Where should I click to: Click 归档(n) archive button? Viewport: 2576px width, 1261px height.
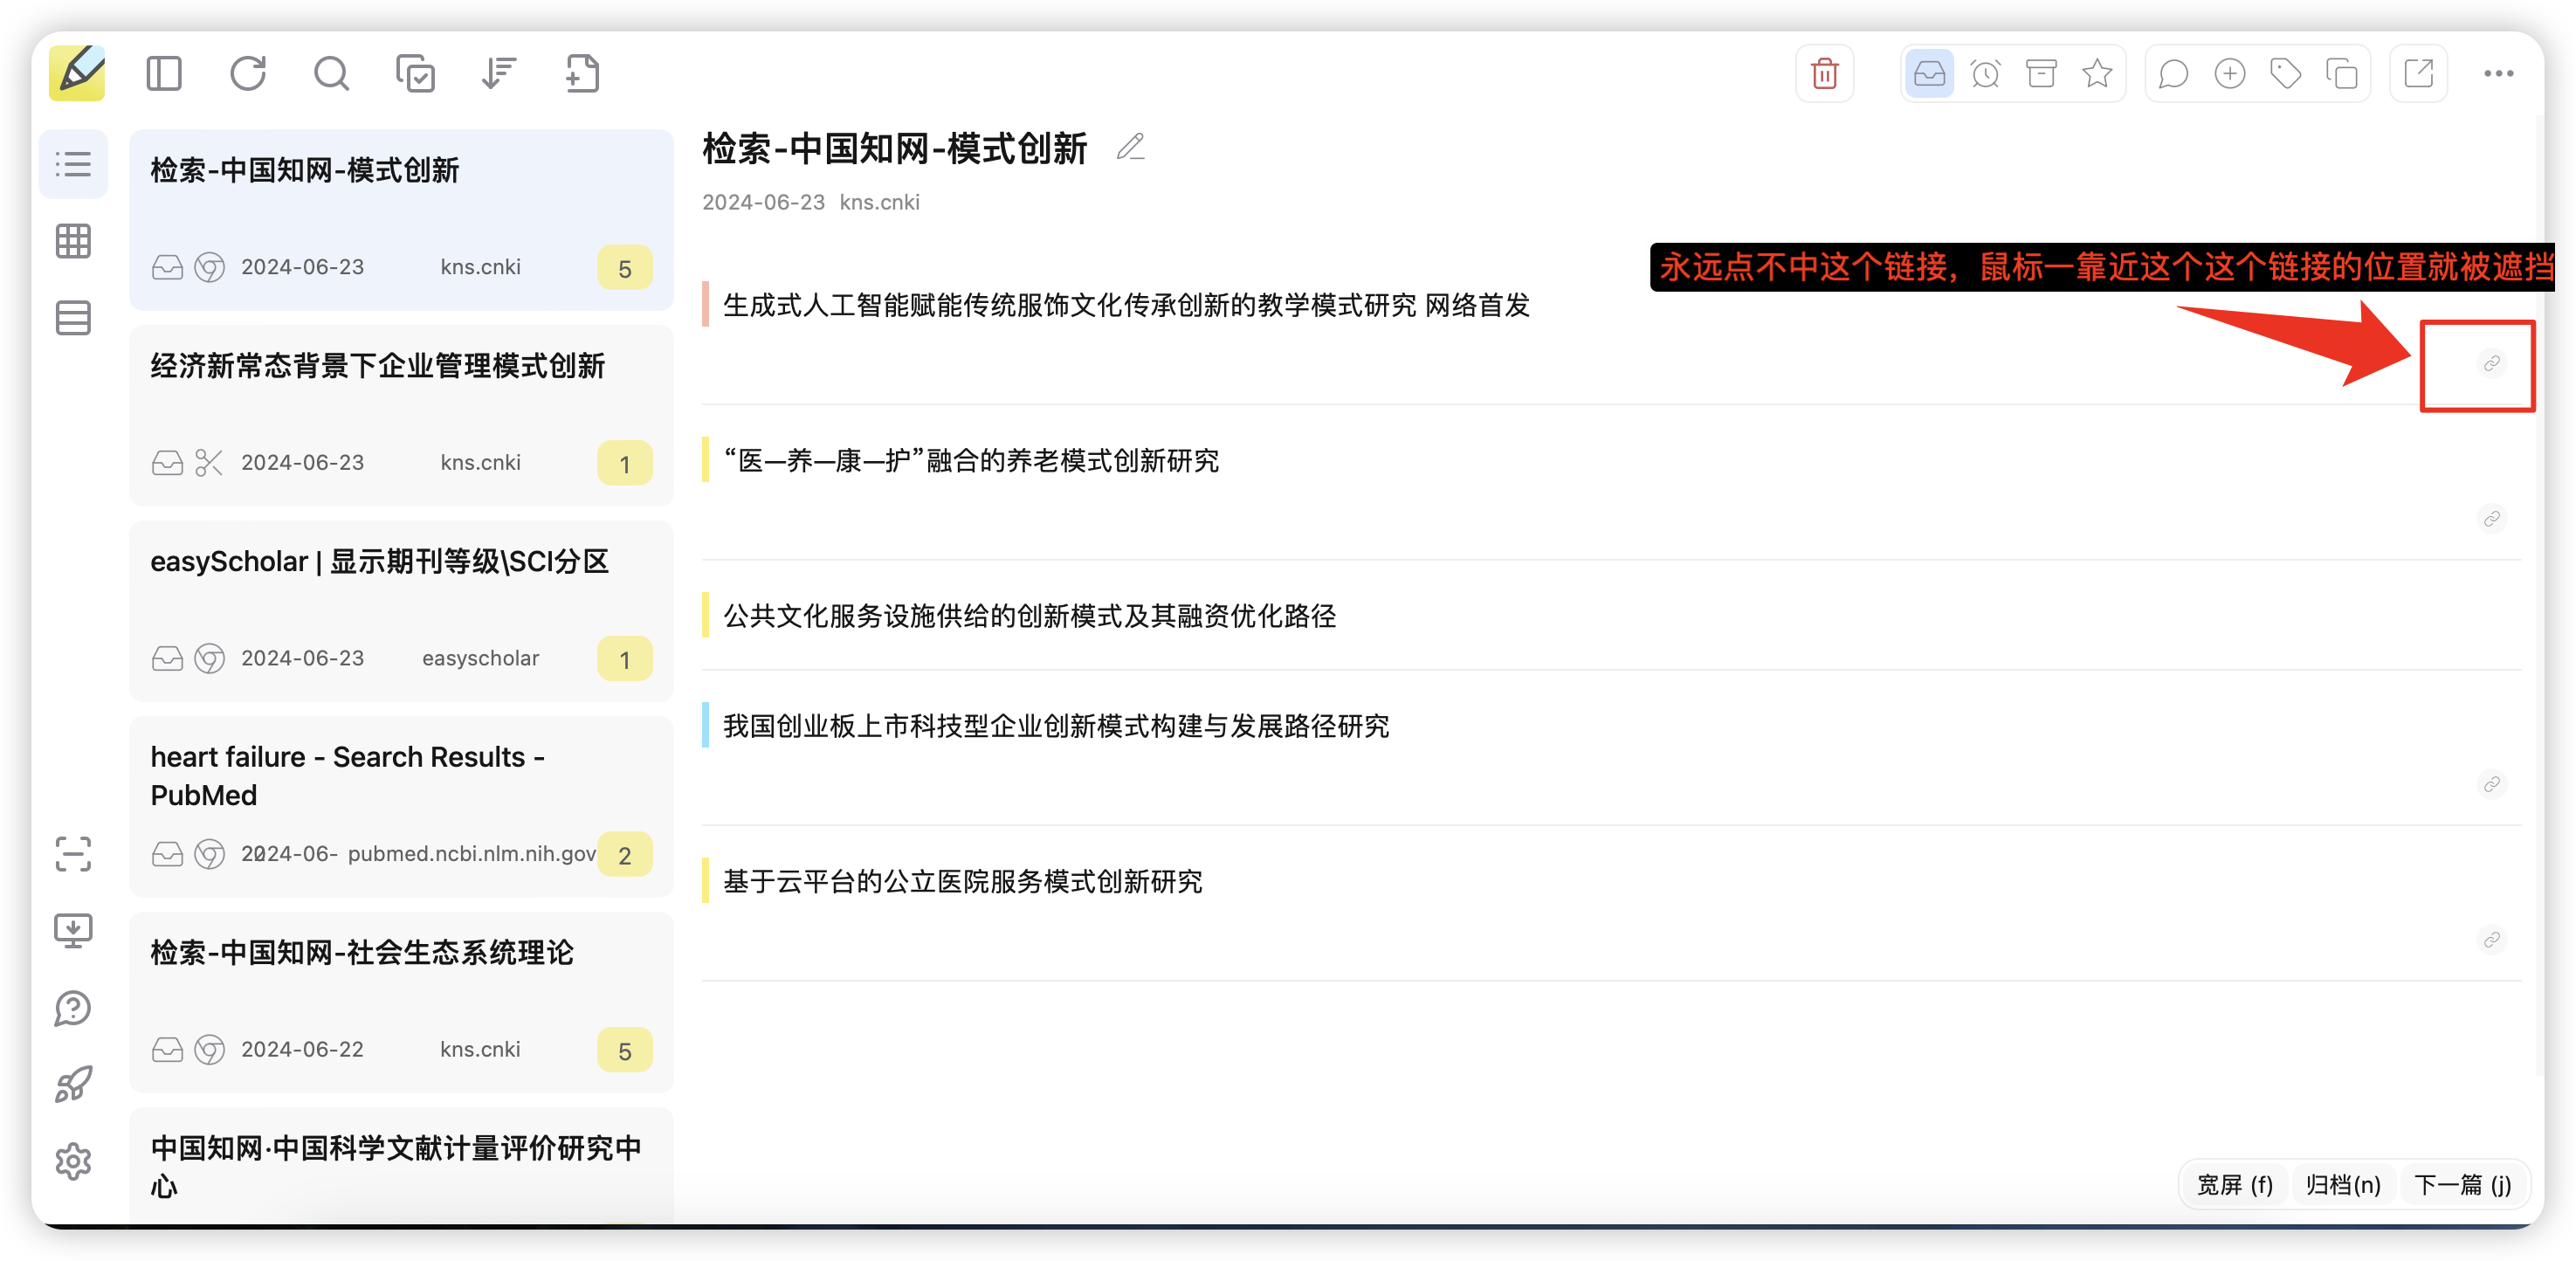click(2343, 1185)
